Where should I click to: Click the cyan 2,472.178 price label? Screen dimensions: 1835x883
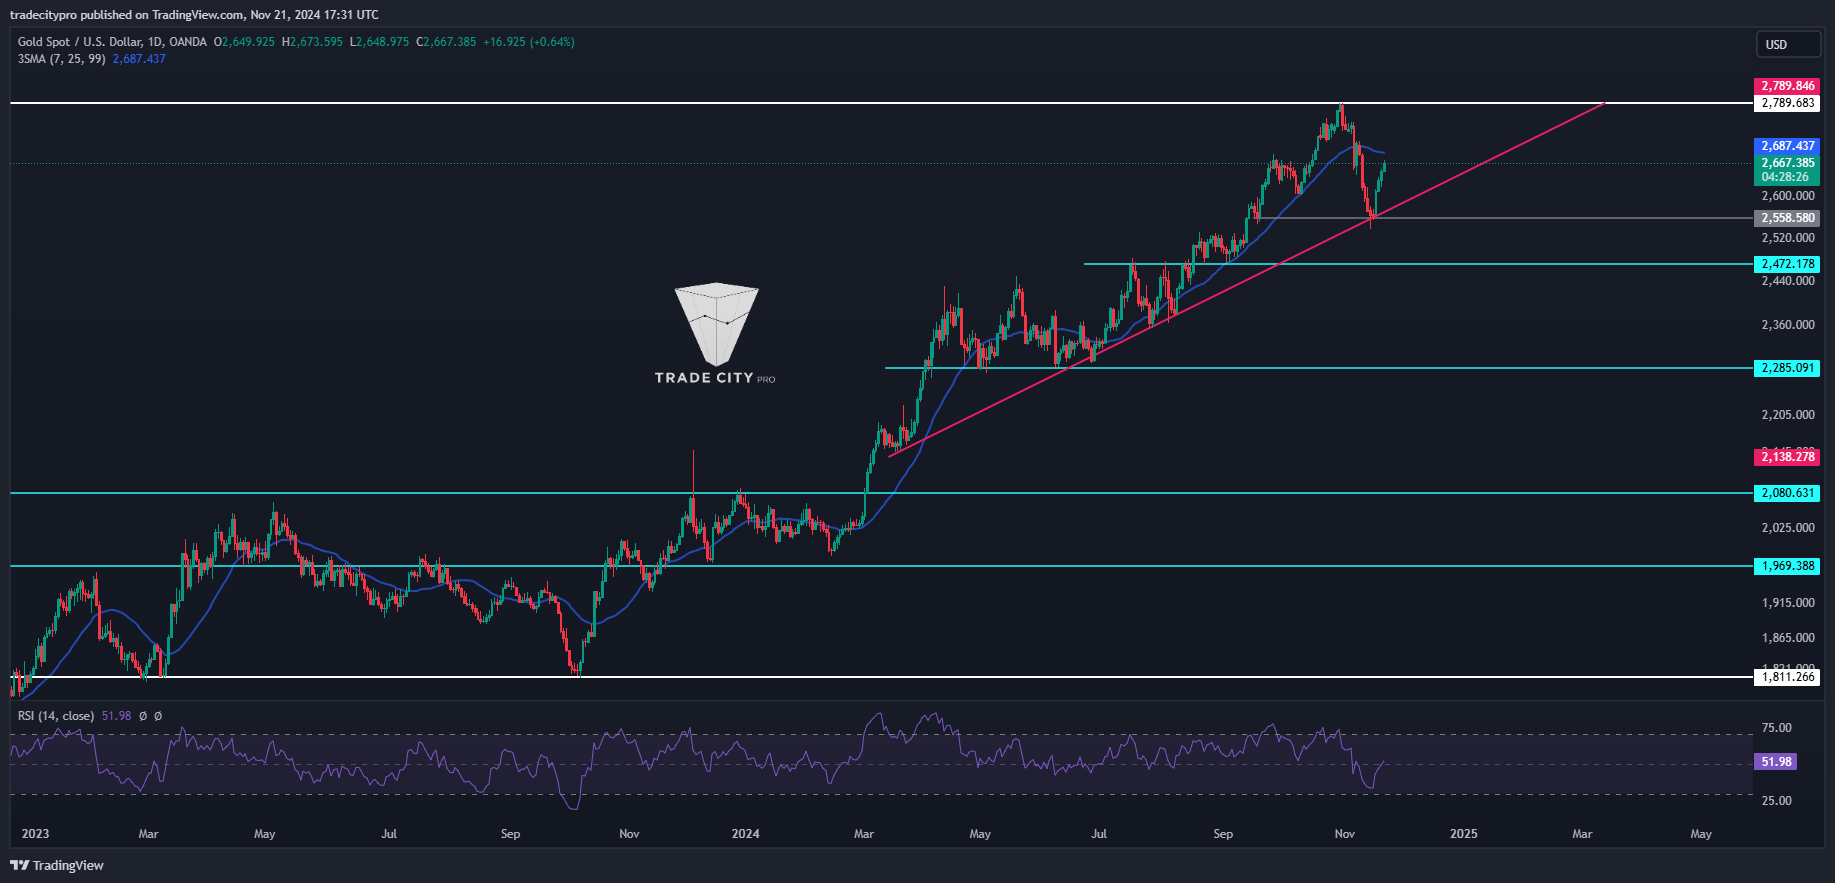tap(1787, 264)
